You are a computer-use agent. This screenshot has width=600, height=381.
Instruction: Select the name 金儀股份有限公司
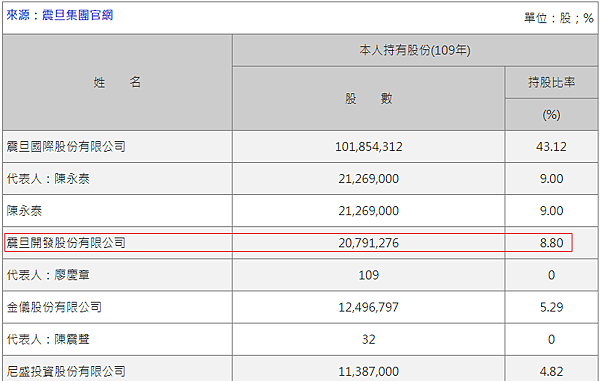(54, 307)
